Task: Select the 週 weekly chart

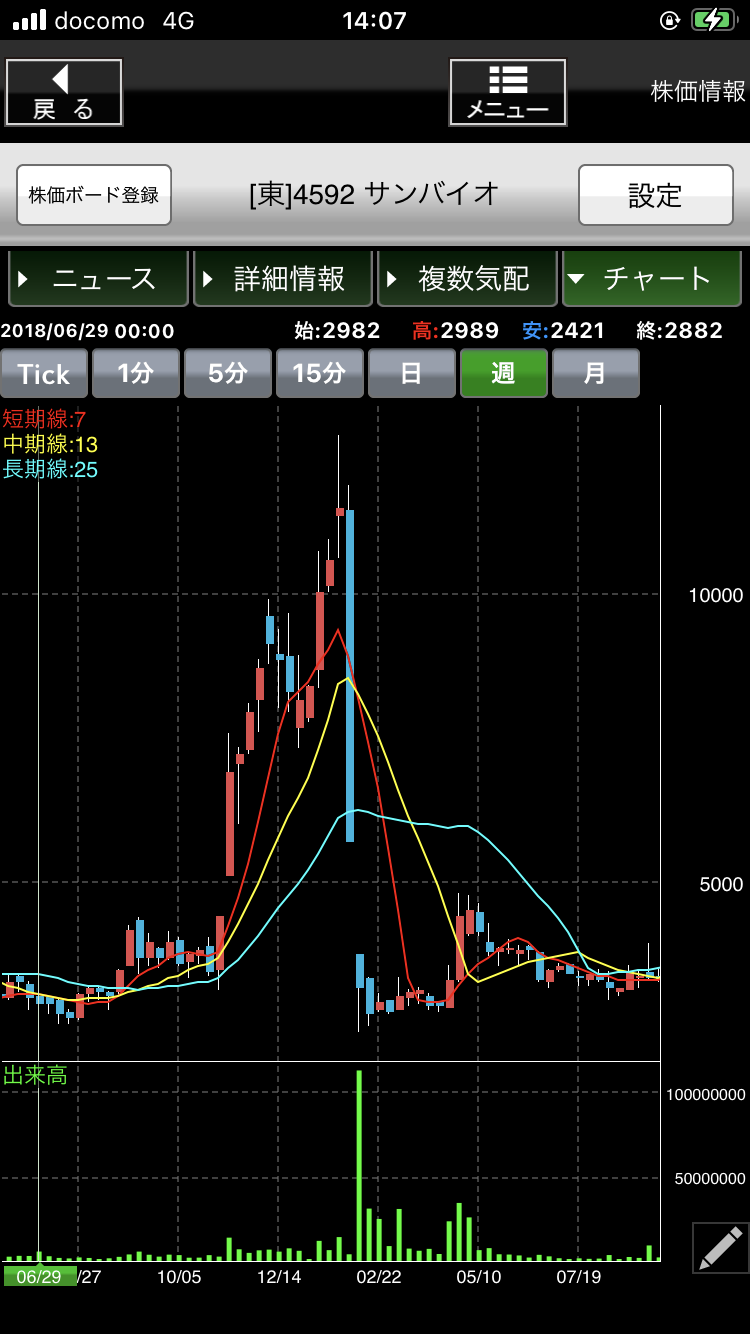Action: click(503, 374)
